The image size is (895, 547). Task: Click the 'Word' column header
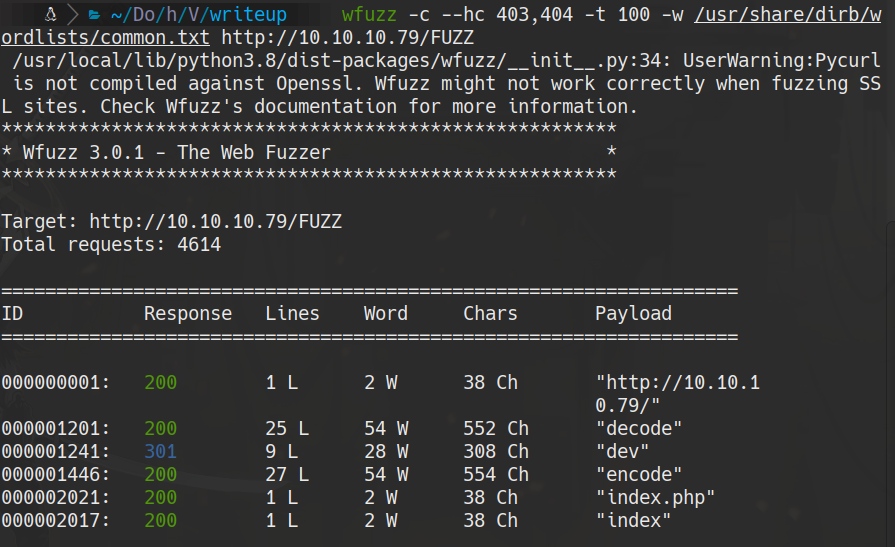(386, 313)
